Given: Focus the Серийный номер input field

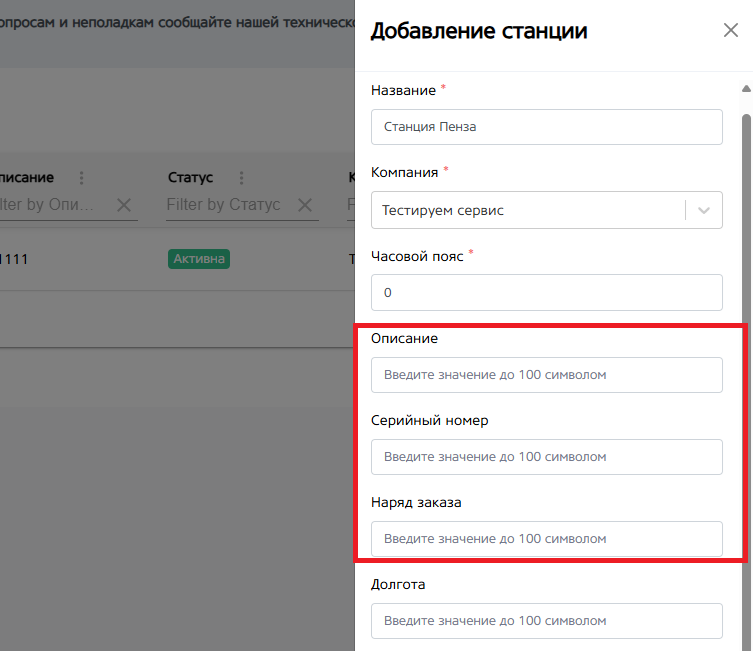Looking at the screenshot, I should pyautogui.click(x=546, y=457).
